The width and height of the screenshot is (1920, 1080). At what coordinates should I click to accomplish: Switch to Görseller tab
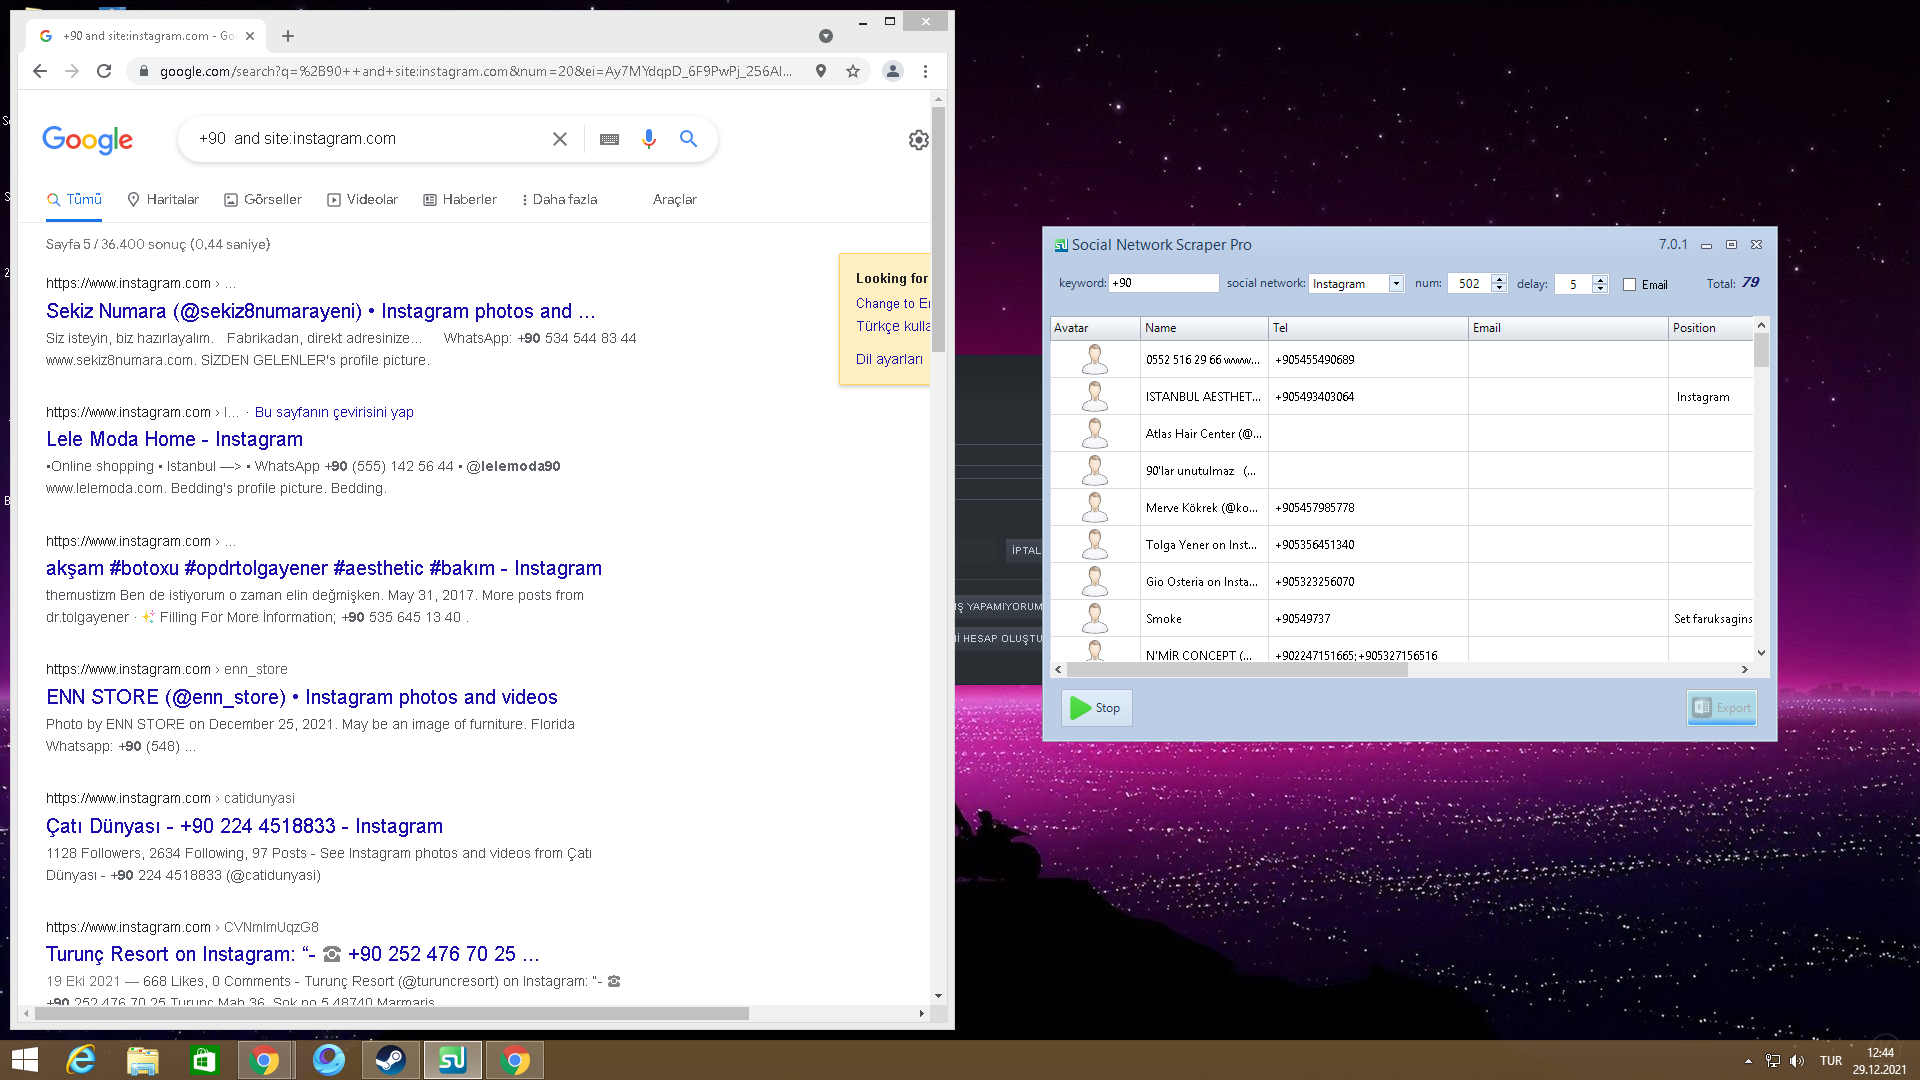[x=263, y=200]
